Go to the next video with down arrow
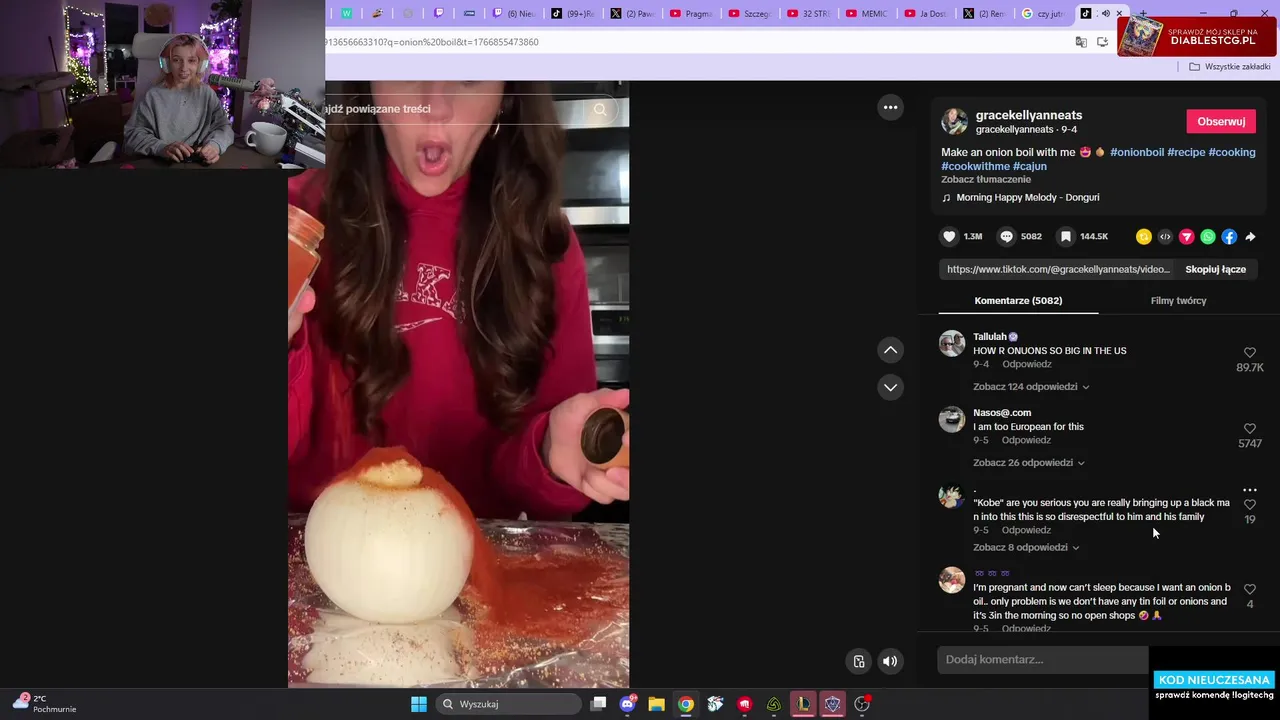This screenshot has height=720, width=1280. pyautogui.click(x=890, y=387)
